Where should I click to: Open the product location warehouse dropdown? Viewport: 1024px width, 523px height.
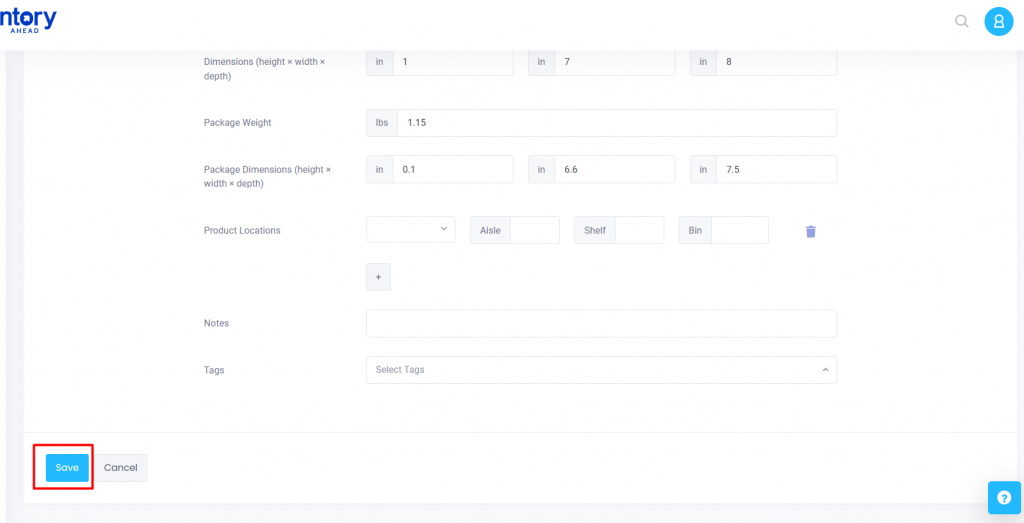[410, 230]
